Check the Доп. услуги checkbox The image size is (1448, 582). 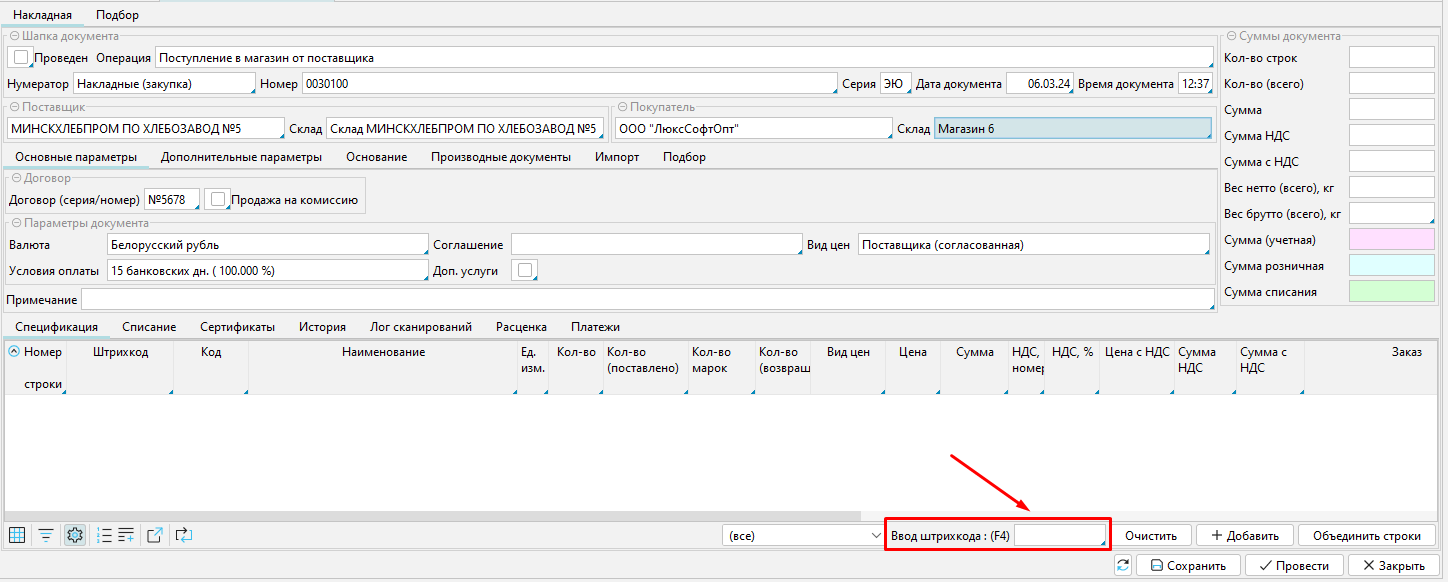(x=524, y=270)
